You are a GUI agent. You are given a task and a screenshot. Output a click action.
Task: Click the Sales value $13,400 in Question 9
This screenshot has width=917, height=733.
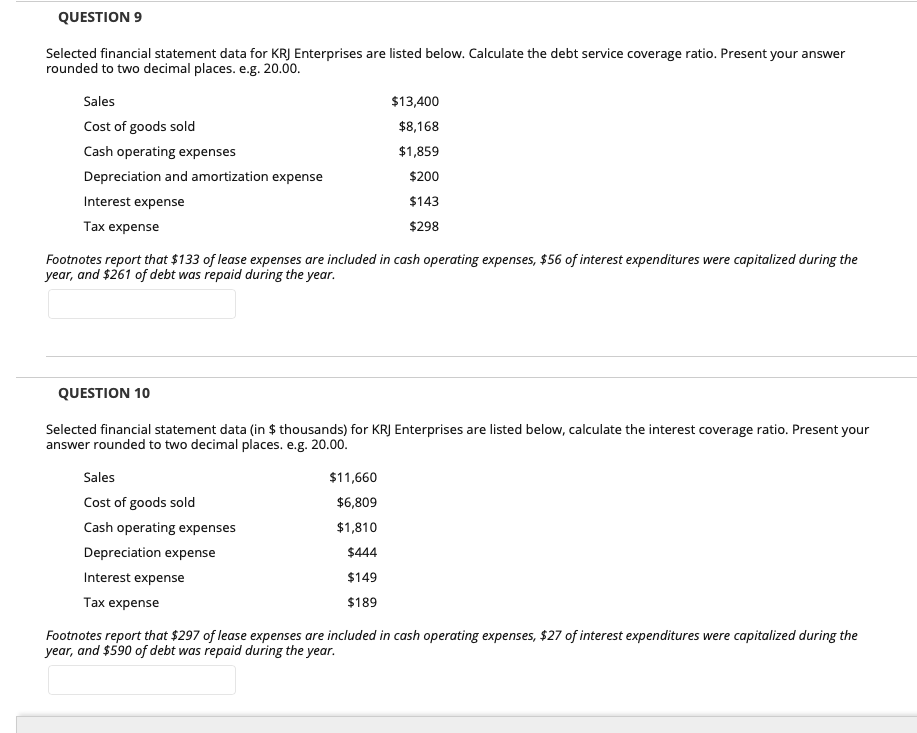(x=414, y=101)
